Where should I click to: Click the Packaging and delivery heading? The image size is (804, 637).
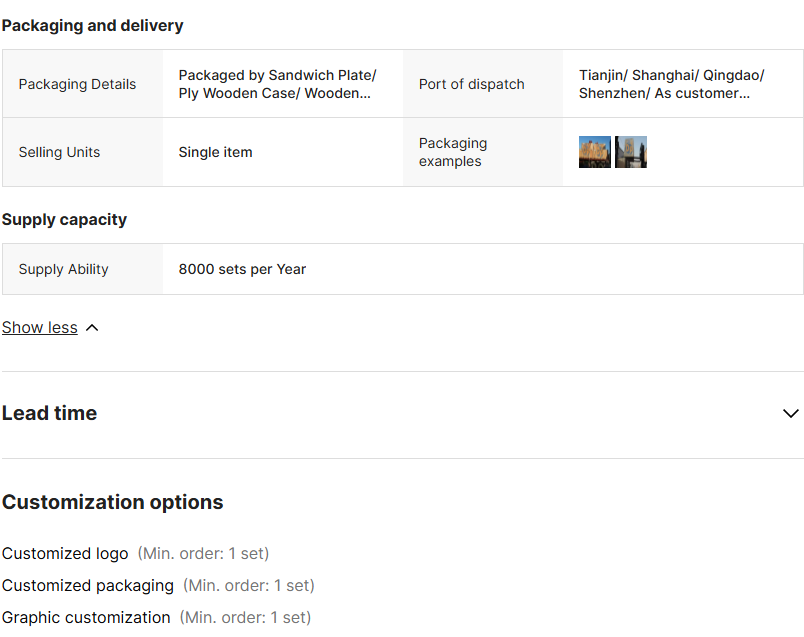coord(93,25)
